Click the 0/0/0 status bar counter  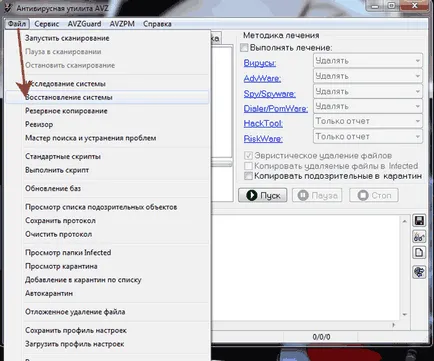pyautogui.click(x=321, y=337)
